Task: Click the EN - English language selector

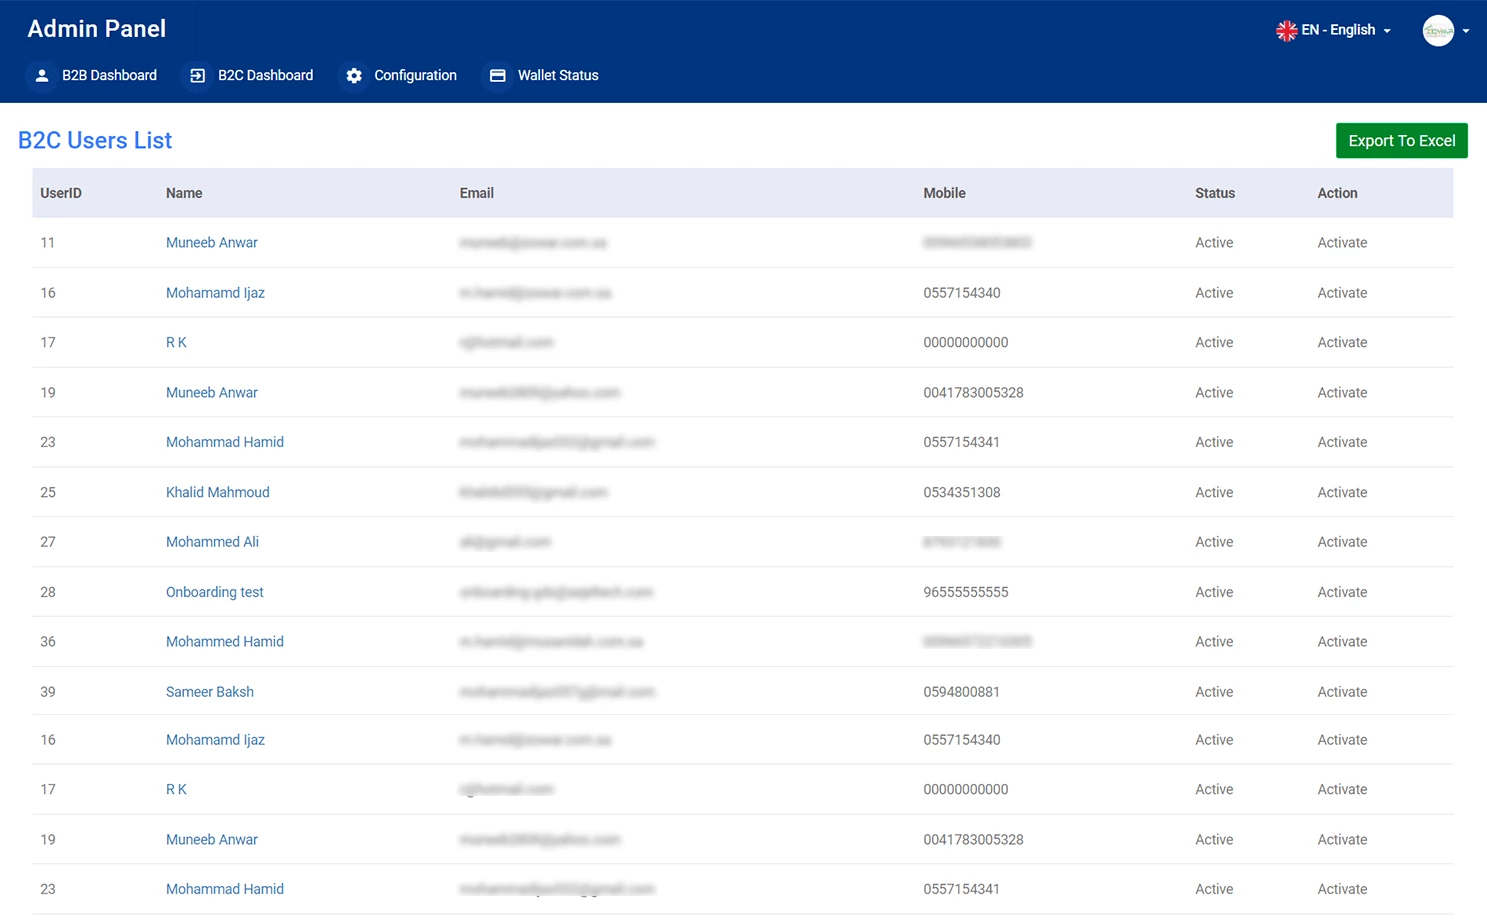Action: tap(1338, 30)
